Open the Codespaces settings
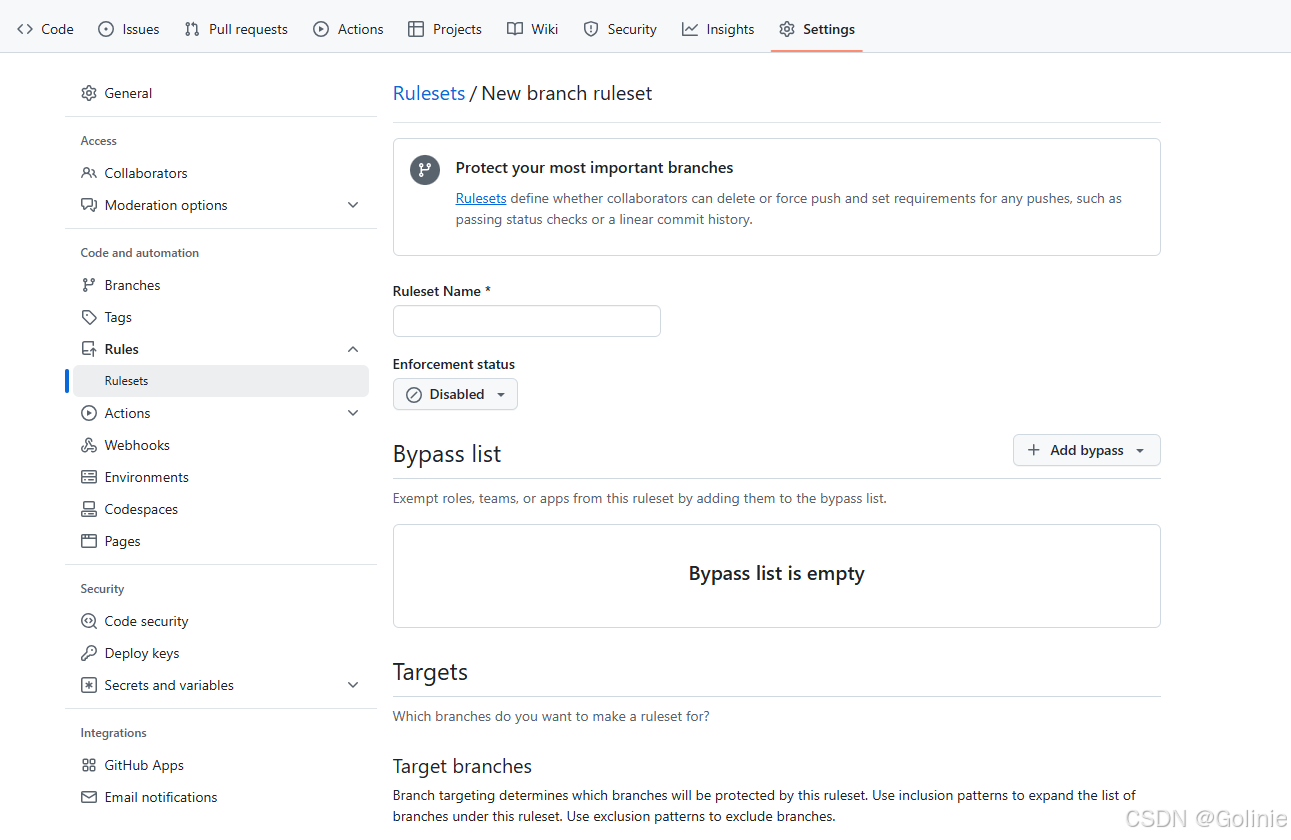The height and width of the screenshot is (840, 1291). point(221,509)
